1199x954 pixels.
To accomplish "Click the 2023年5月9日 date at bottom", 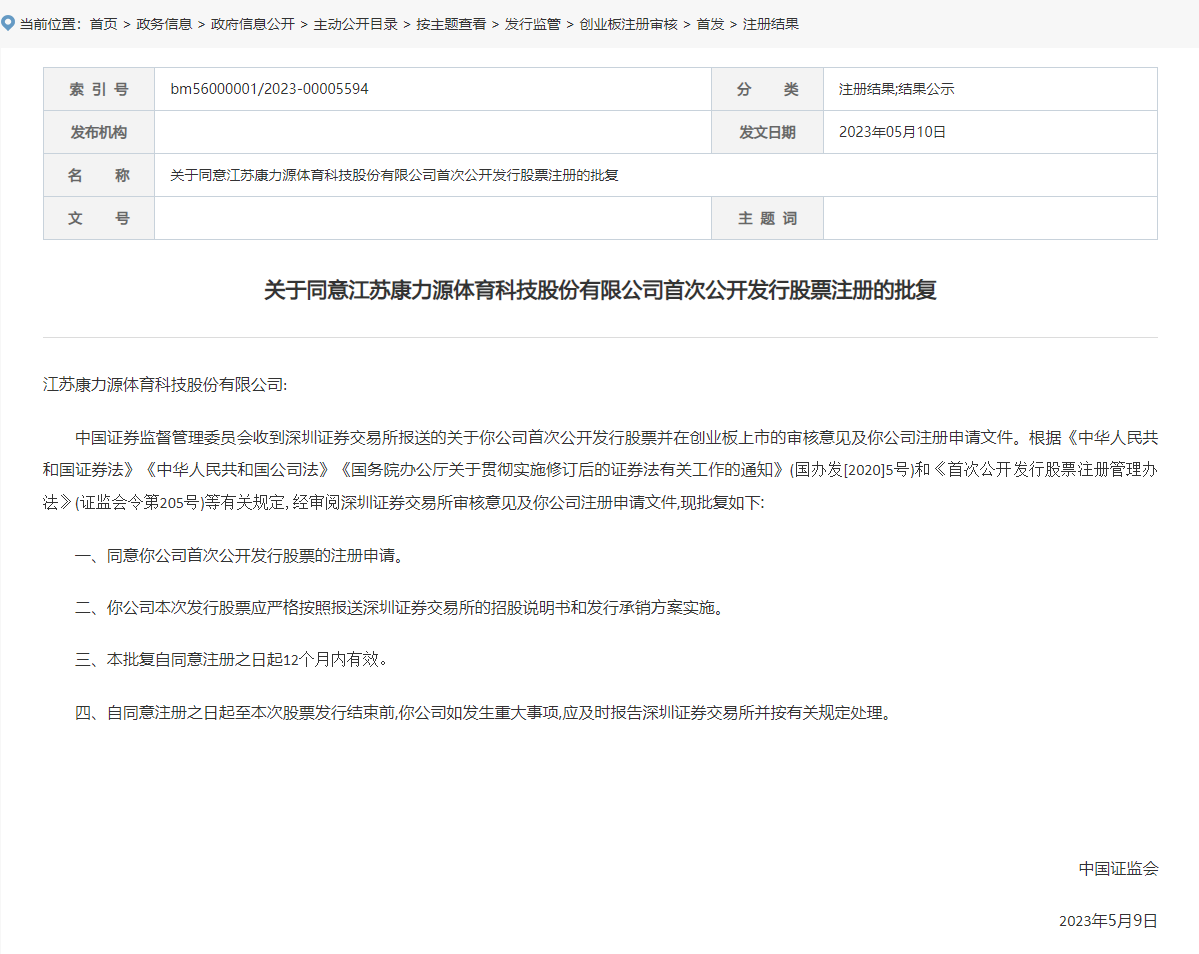I will click(x=1108, y=921).
